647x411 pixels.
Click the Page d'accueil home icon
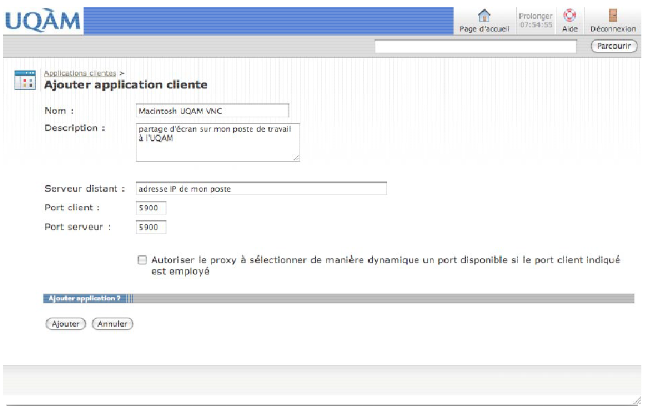coord(484,16)
